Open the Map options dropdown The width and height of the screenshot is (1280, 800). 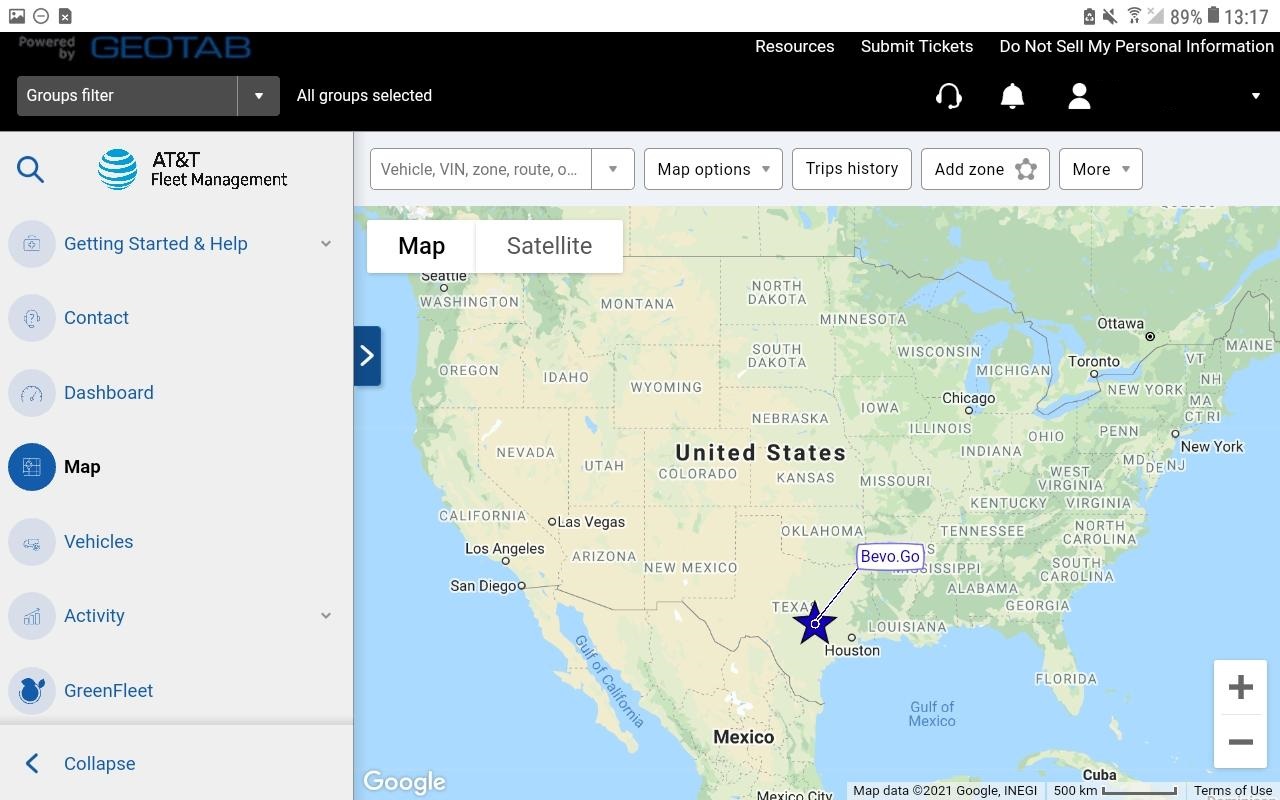tap(713, 169)
